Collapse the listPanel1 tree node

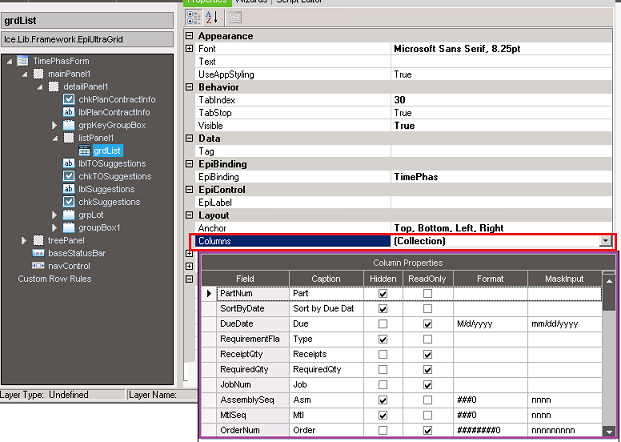(x=55, y=139)
